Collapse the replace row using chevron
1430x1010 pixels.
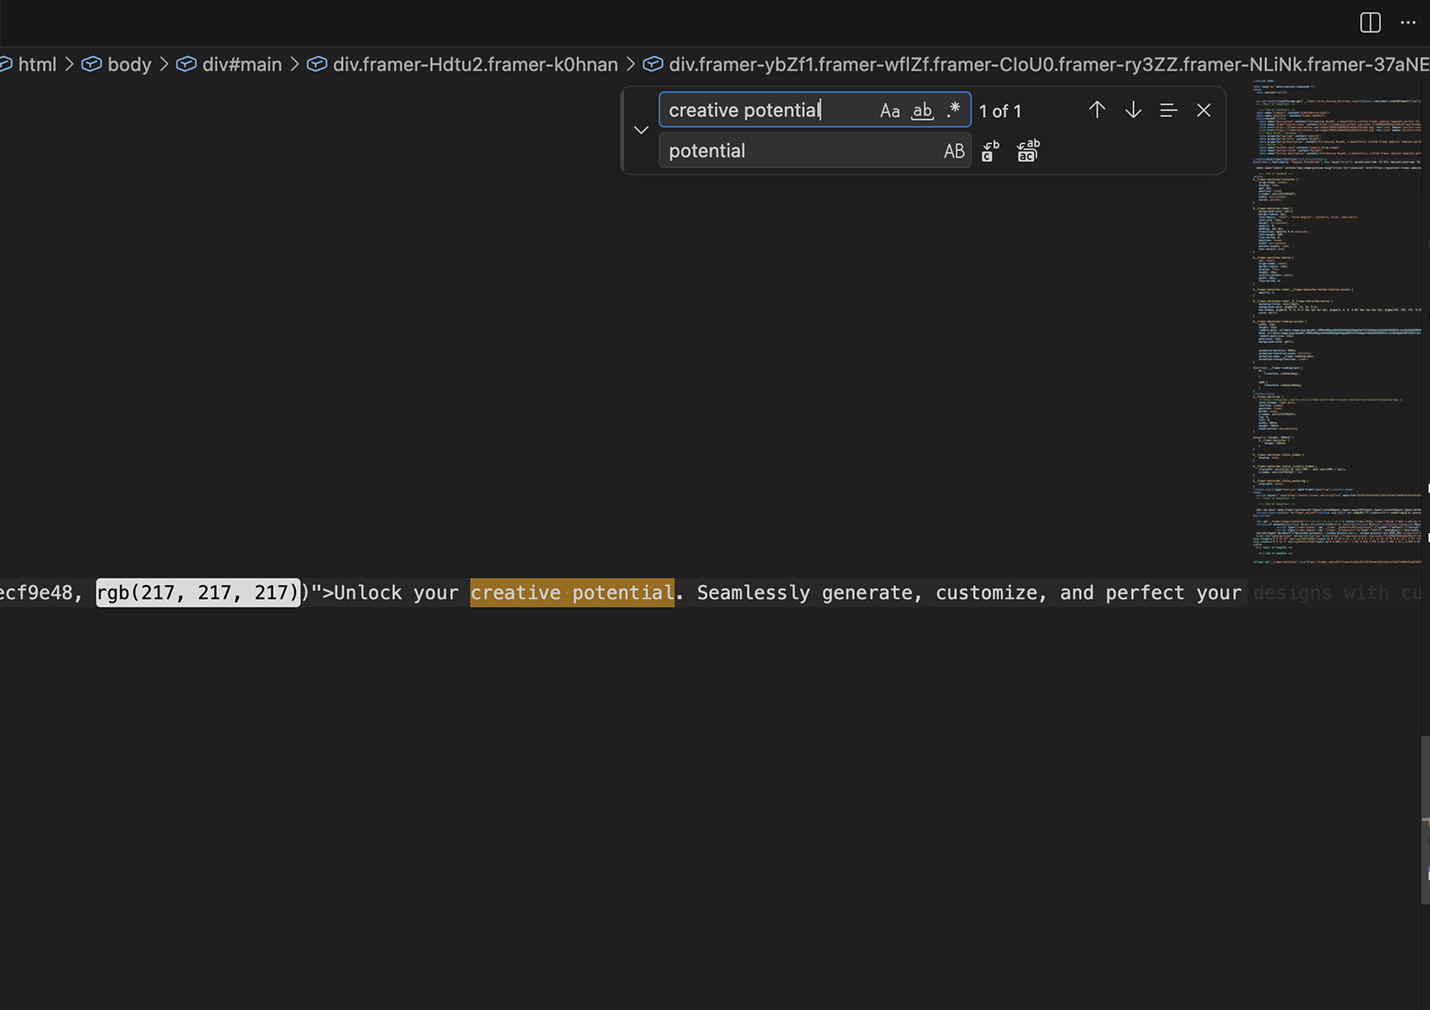[641, 130]
